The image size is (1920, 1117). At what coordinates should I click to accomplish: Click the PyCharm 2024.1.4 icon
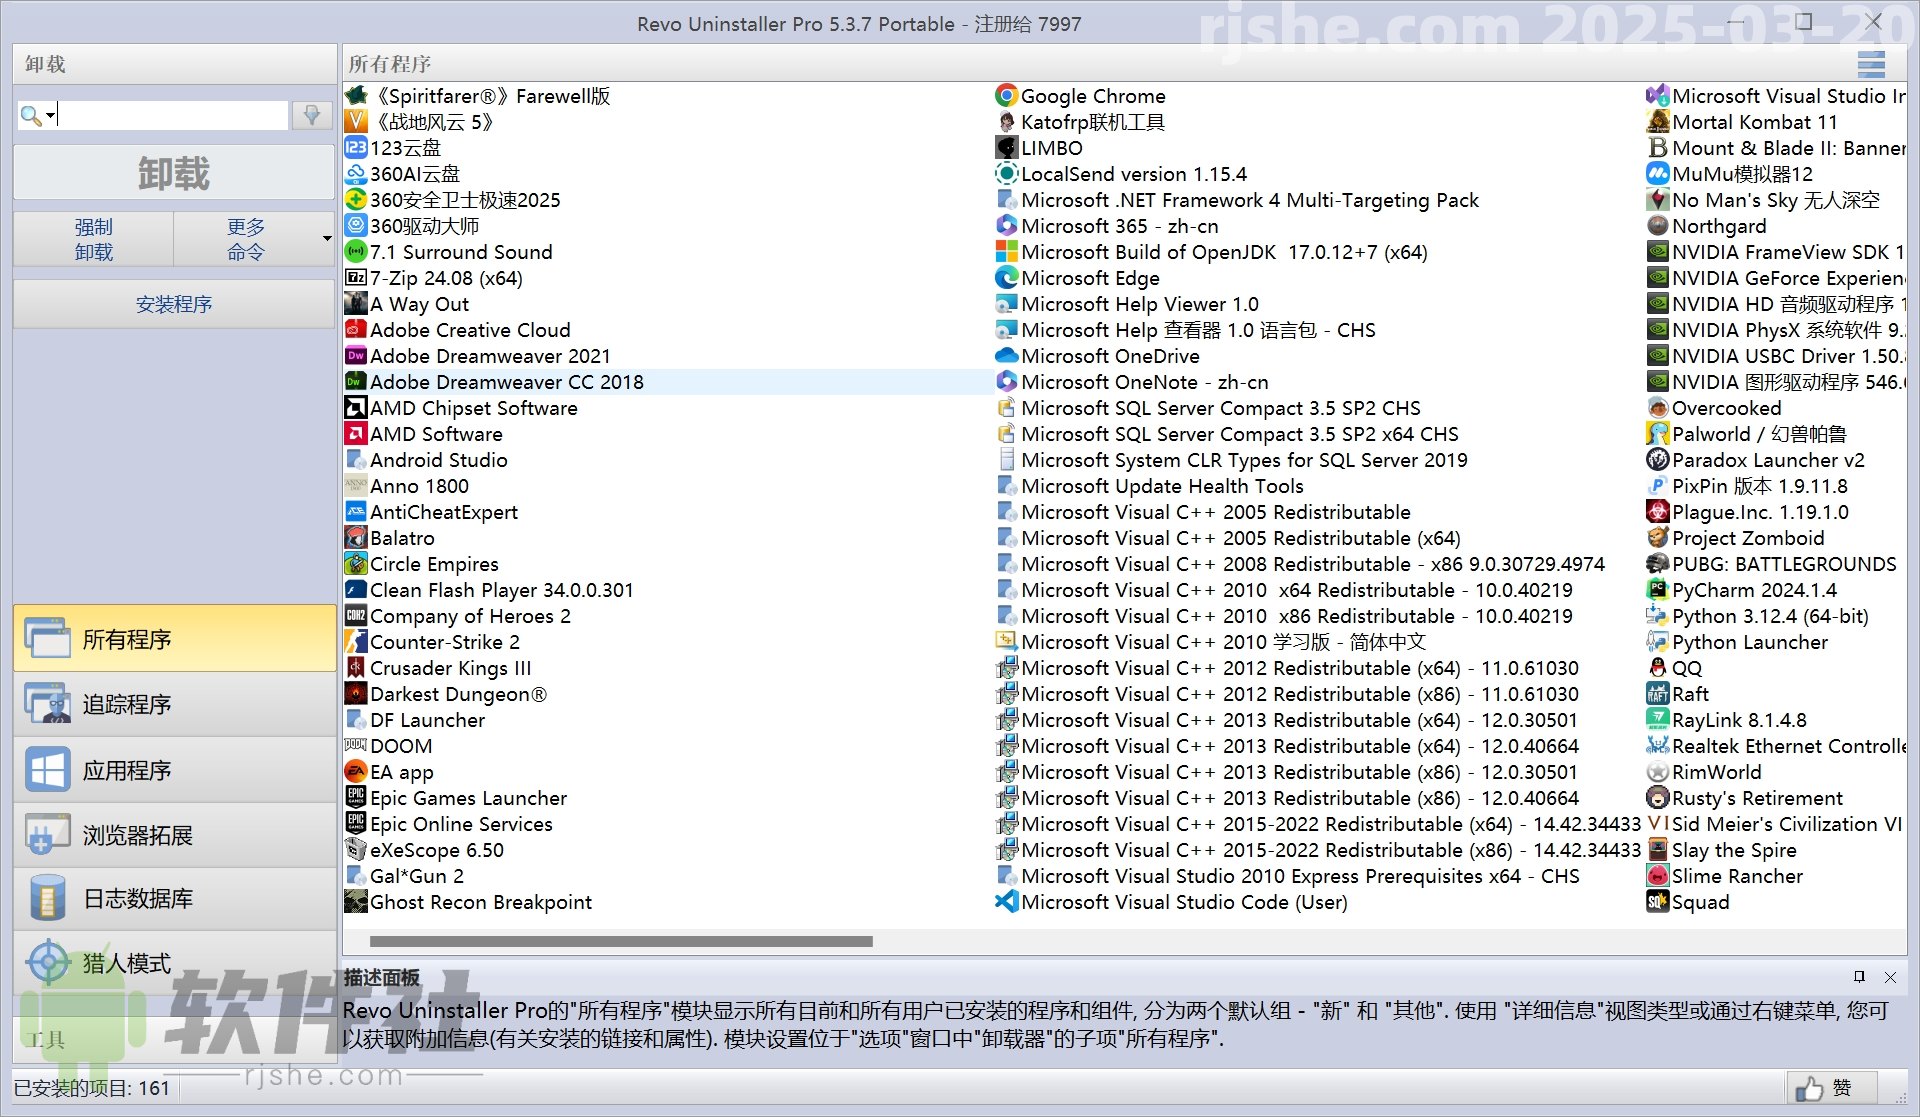(x=1657, y=590)
